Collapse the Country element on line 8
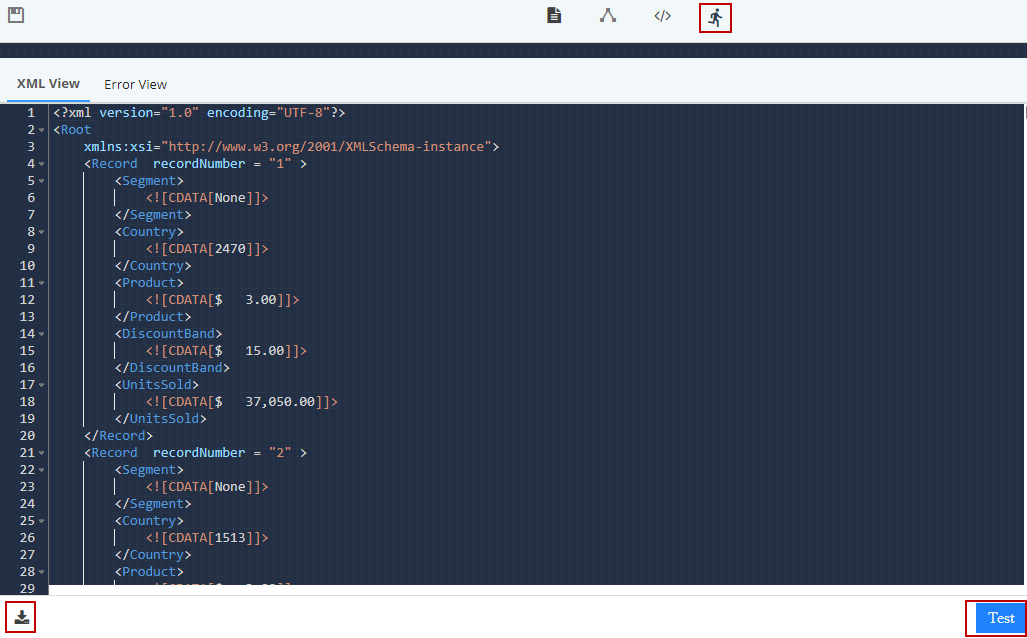 click(x=41, y=232)
